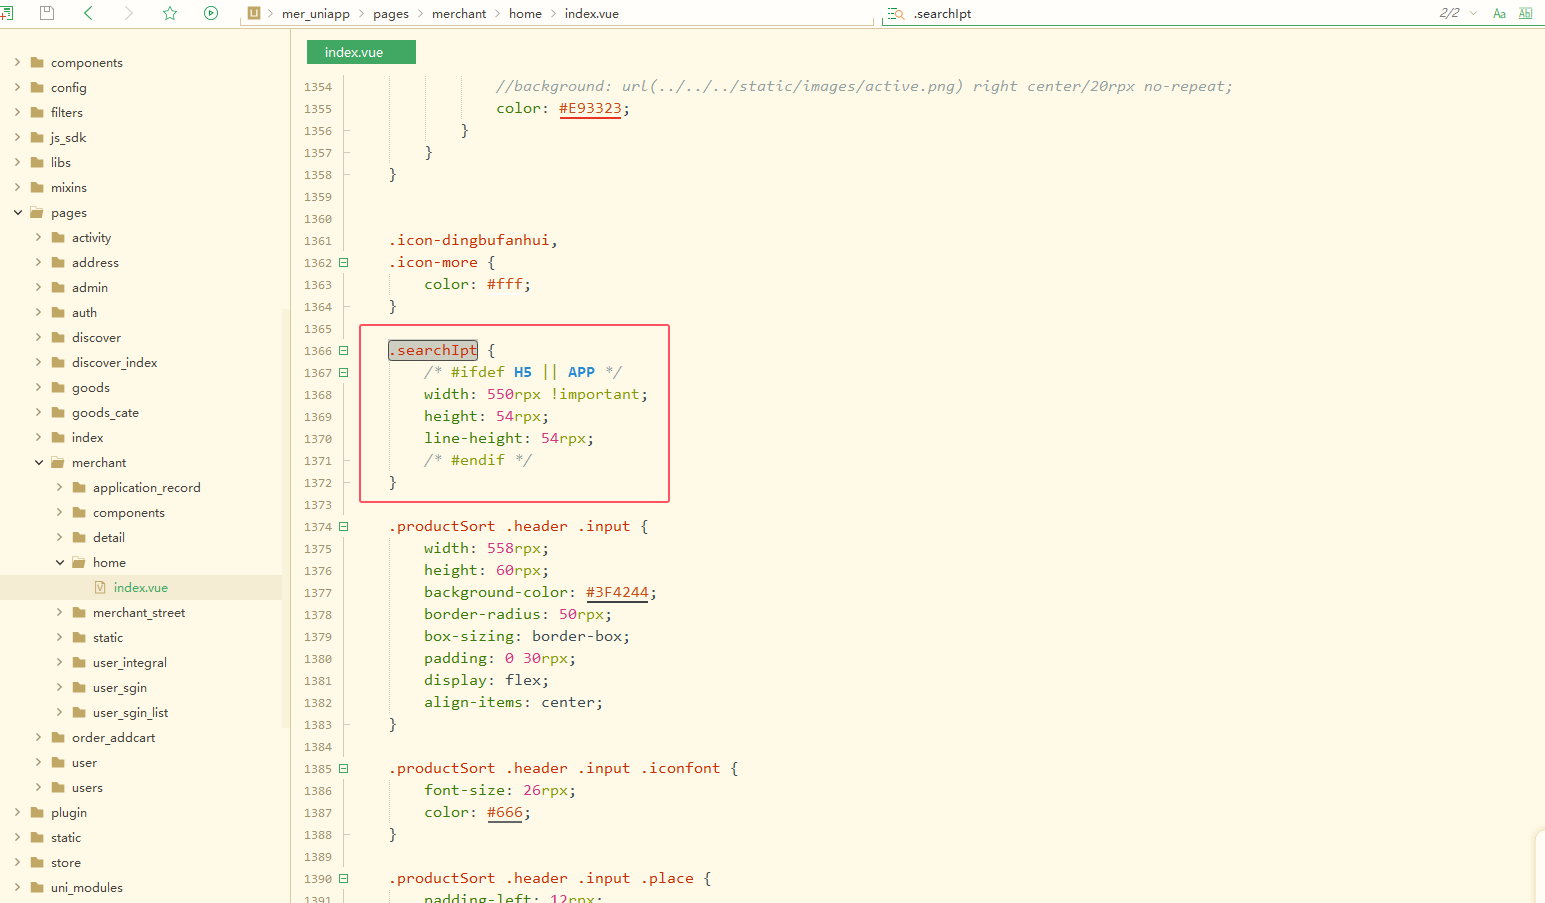Select the plugin folder

coord(69,812)
